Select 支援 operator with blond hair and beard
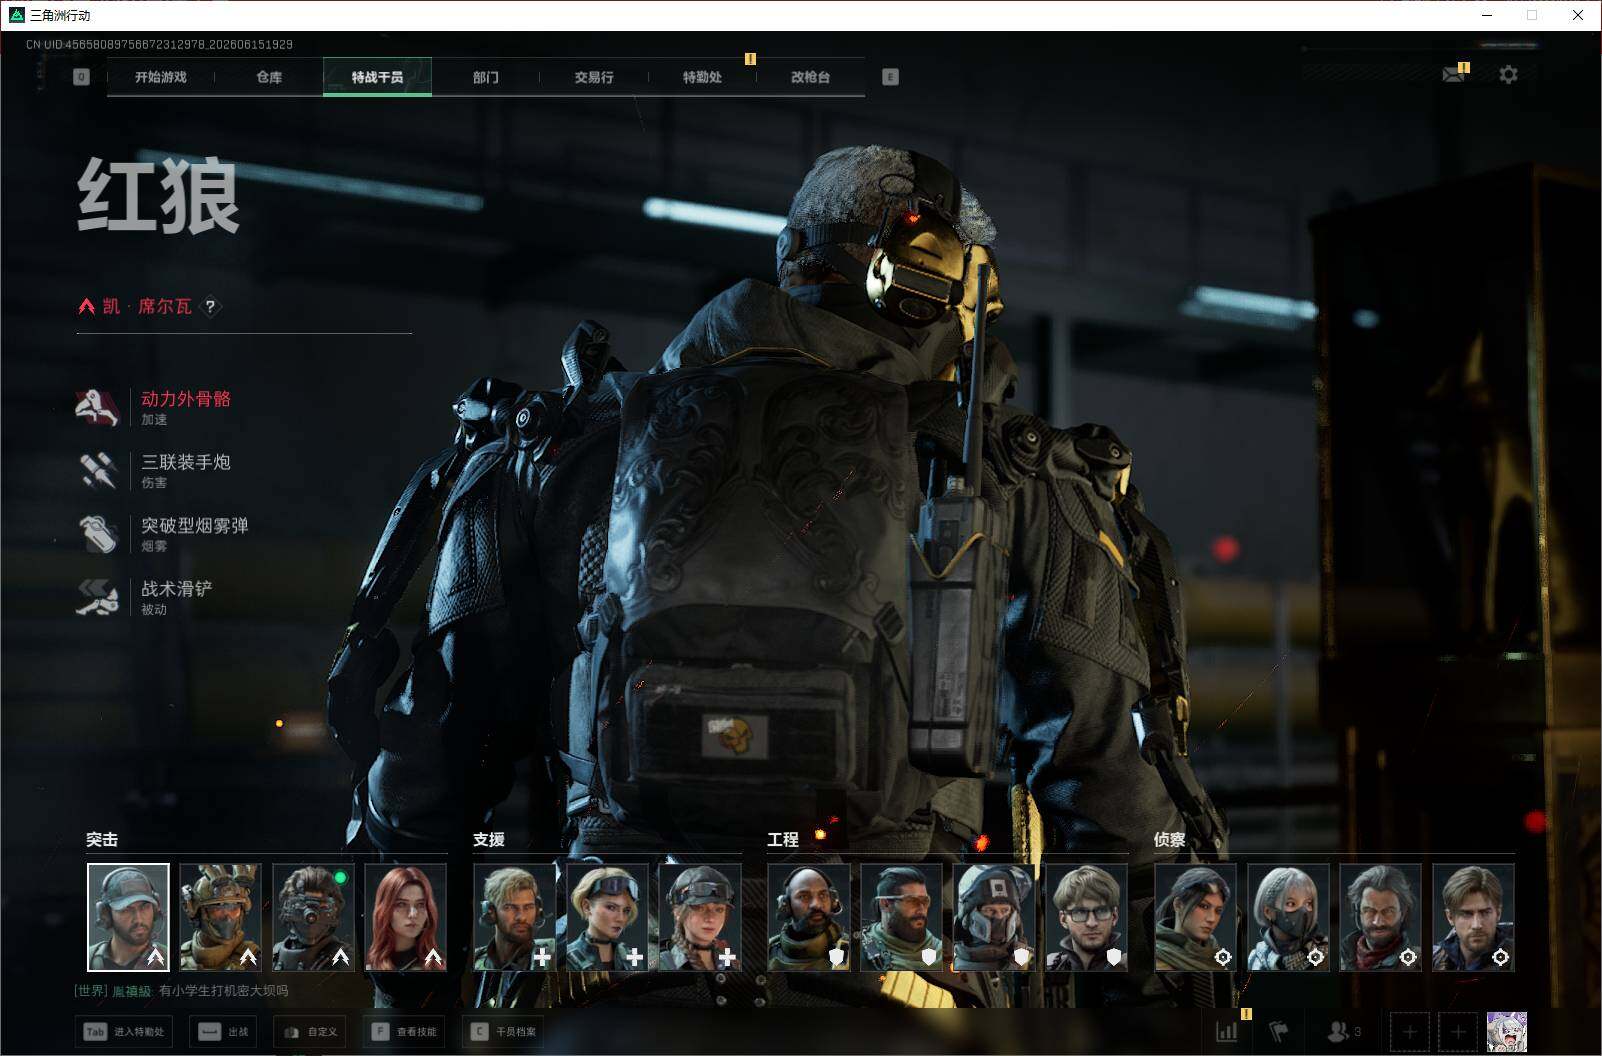The height and width of the screenshot is (1056, 1602). [x=515, y=917]
